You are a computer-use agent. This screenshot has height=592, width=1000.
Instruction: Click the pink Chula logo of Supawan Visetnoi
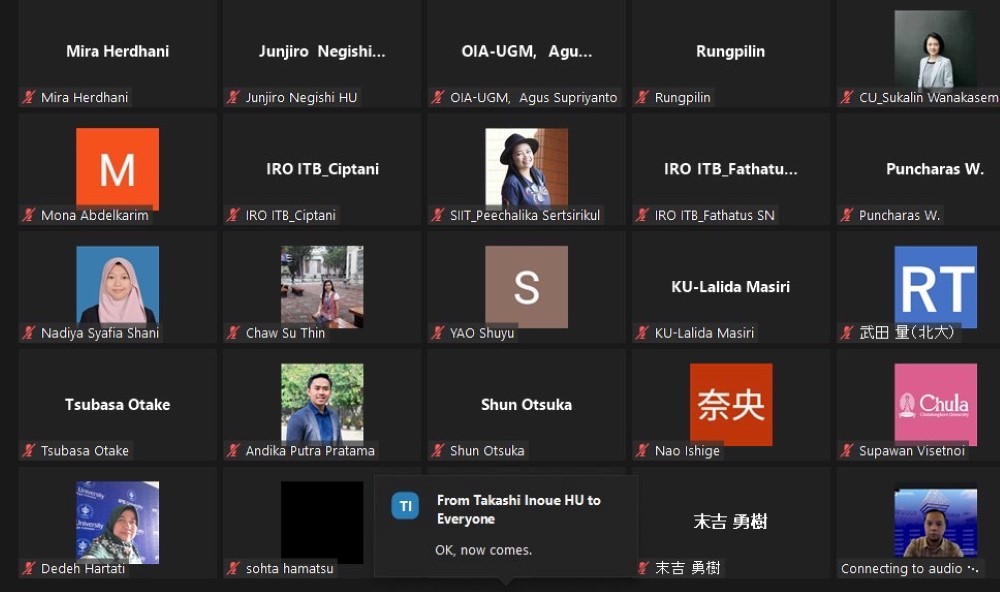pos(935,404)
